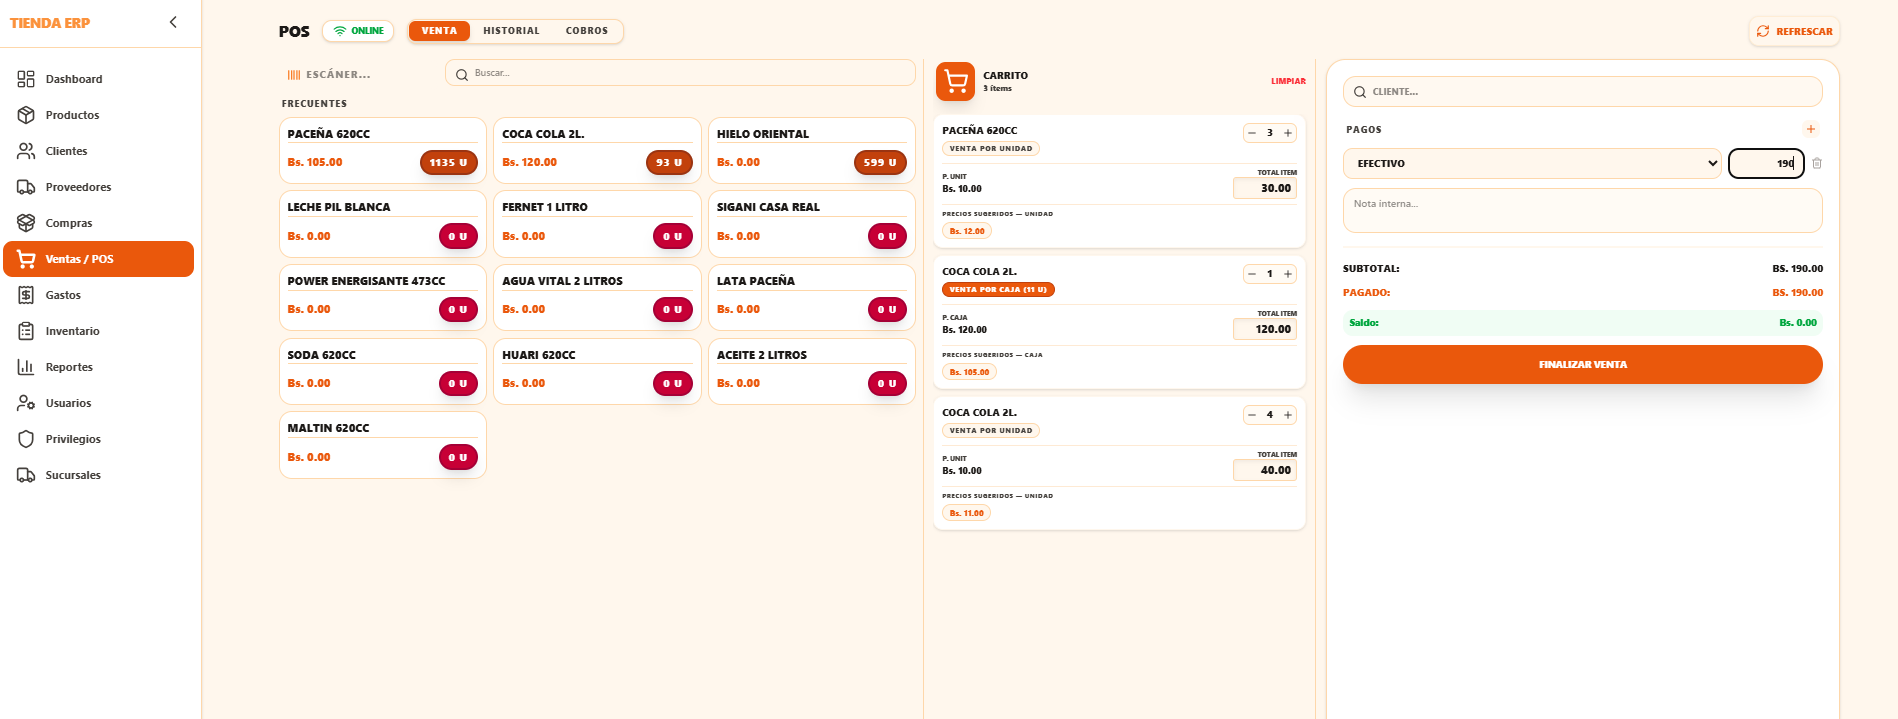The image size is (1898, 719).
Task: Click the payment amount field showing 190
Action: click(1766, 163)
